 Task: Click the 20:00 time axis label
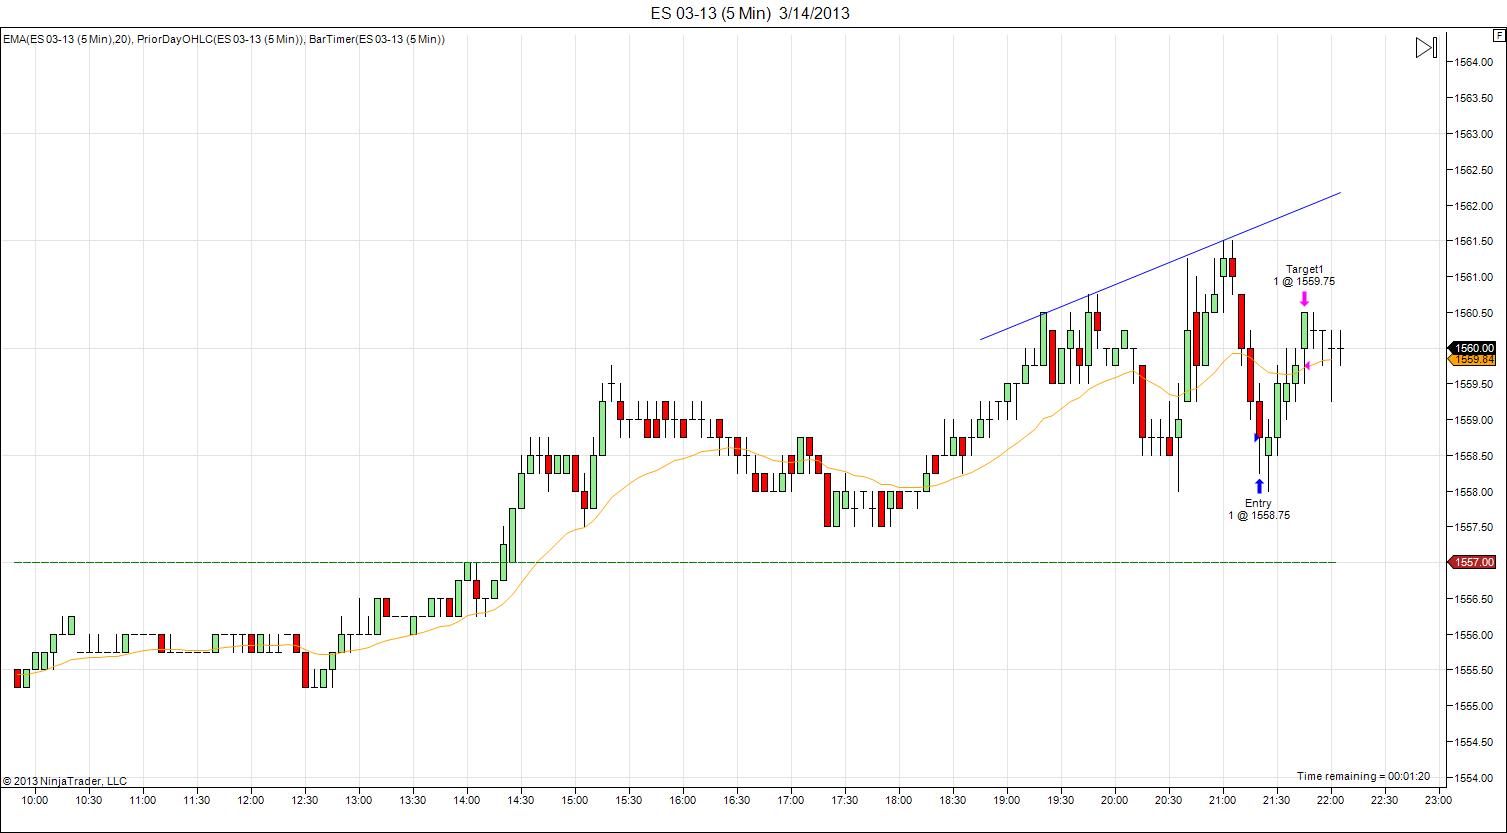[1115, 800]
